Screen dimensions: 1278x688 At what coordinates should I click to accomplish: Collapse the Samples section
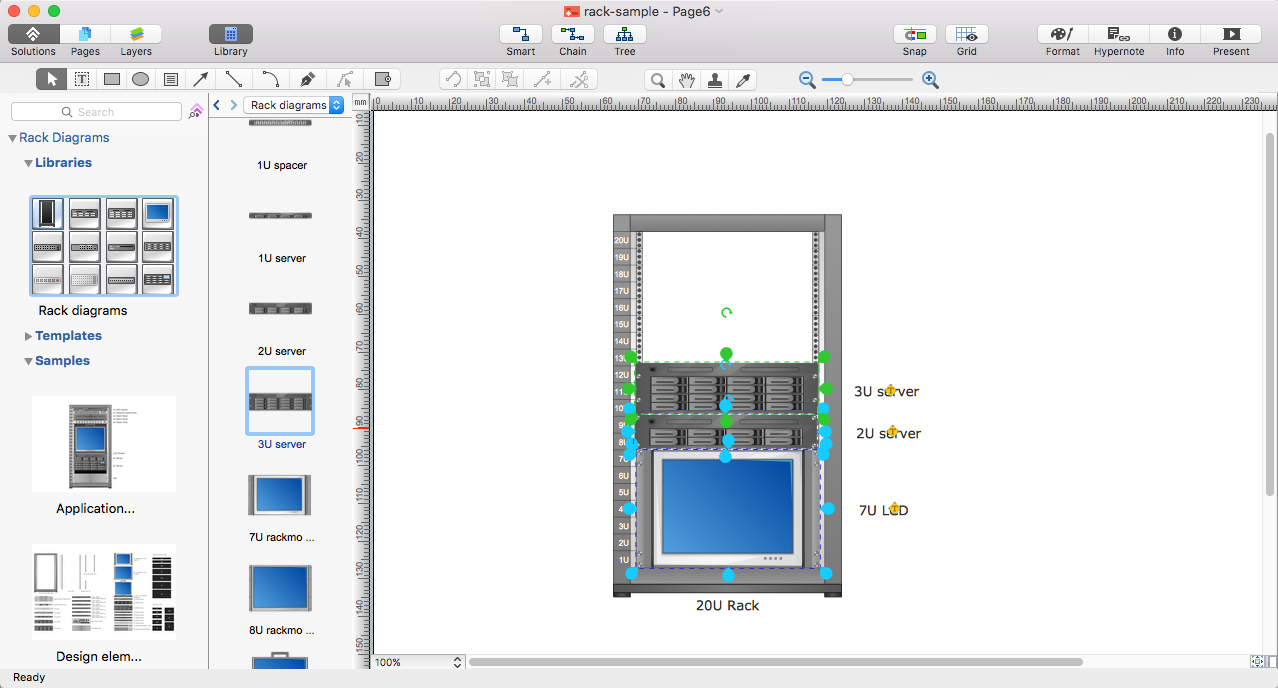(64, 360)
